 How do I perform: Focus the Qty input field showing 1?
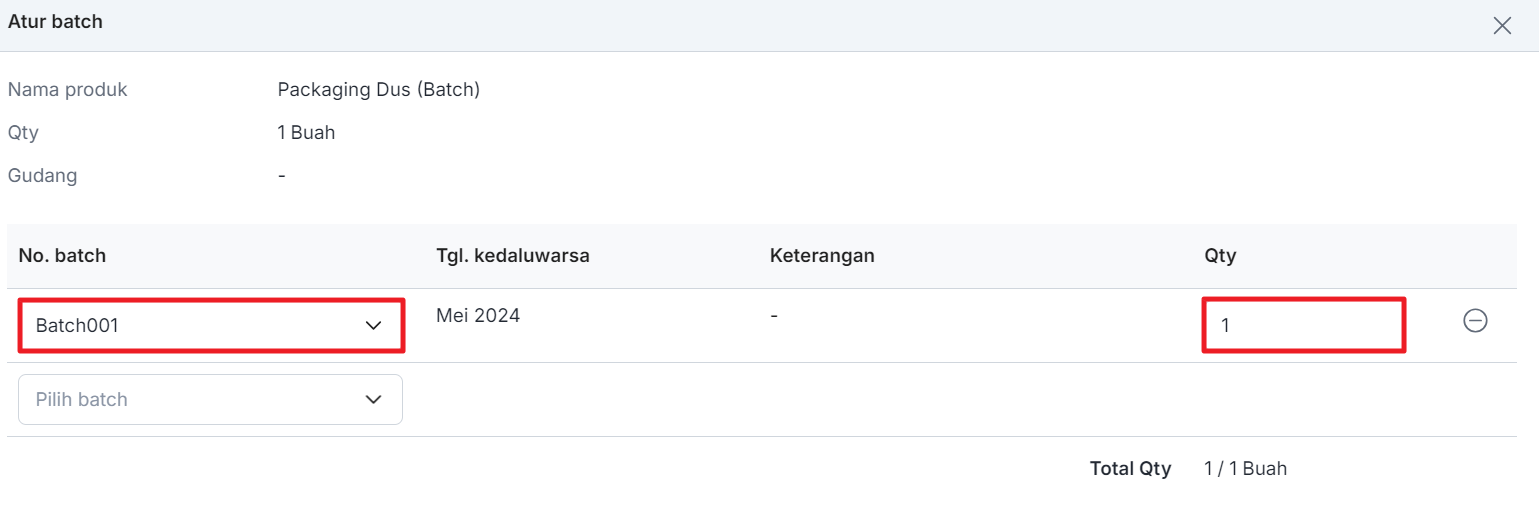(x=1304, y=325)
